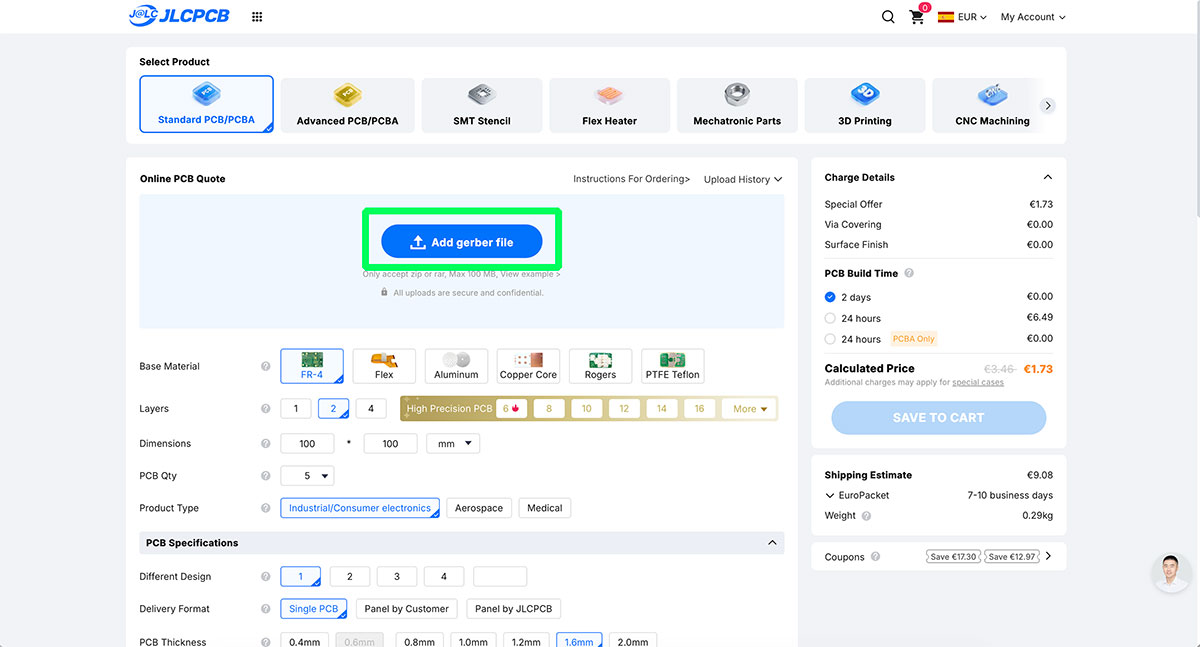
Task: Open the special cases link
Action: (x=978, y=382)
